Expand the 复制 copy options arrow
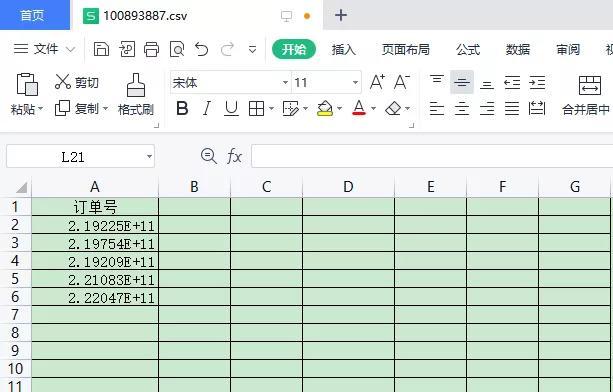The width and height of the screenshot is (613, 392). (x=105, y=108)
